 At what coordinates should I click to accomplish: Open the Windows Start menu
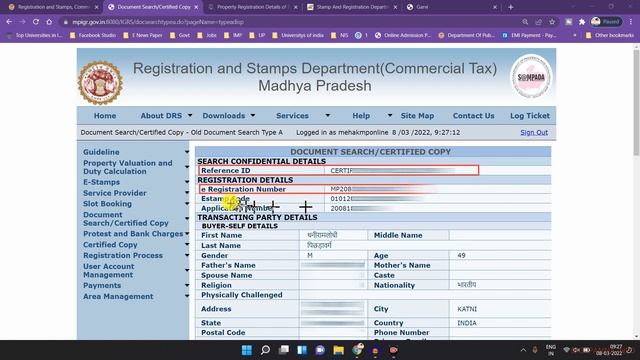point(247,350)
